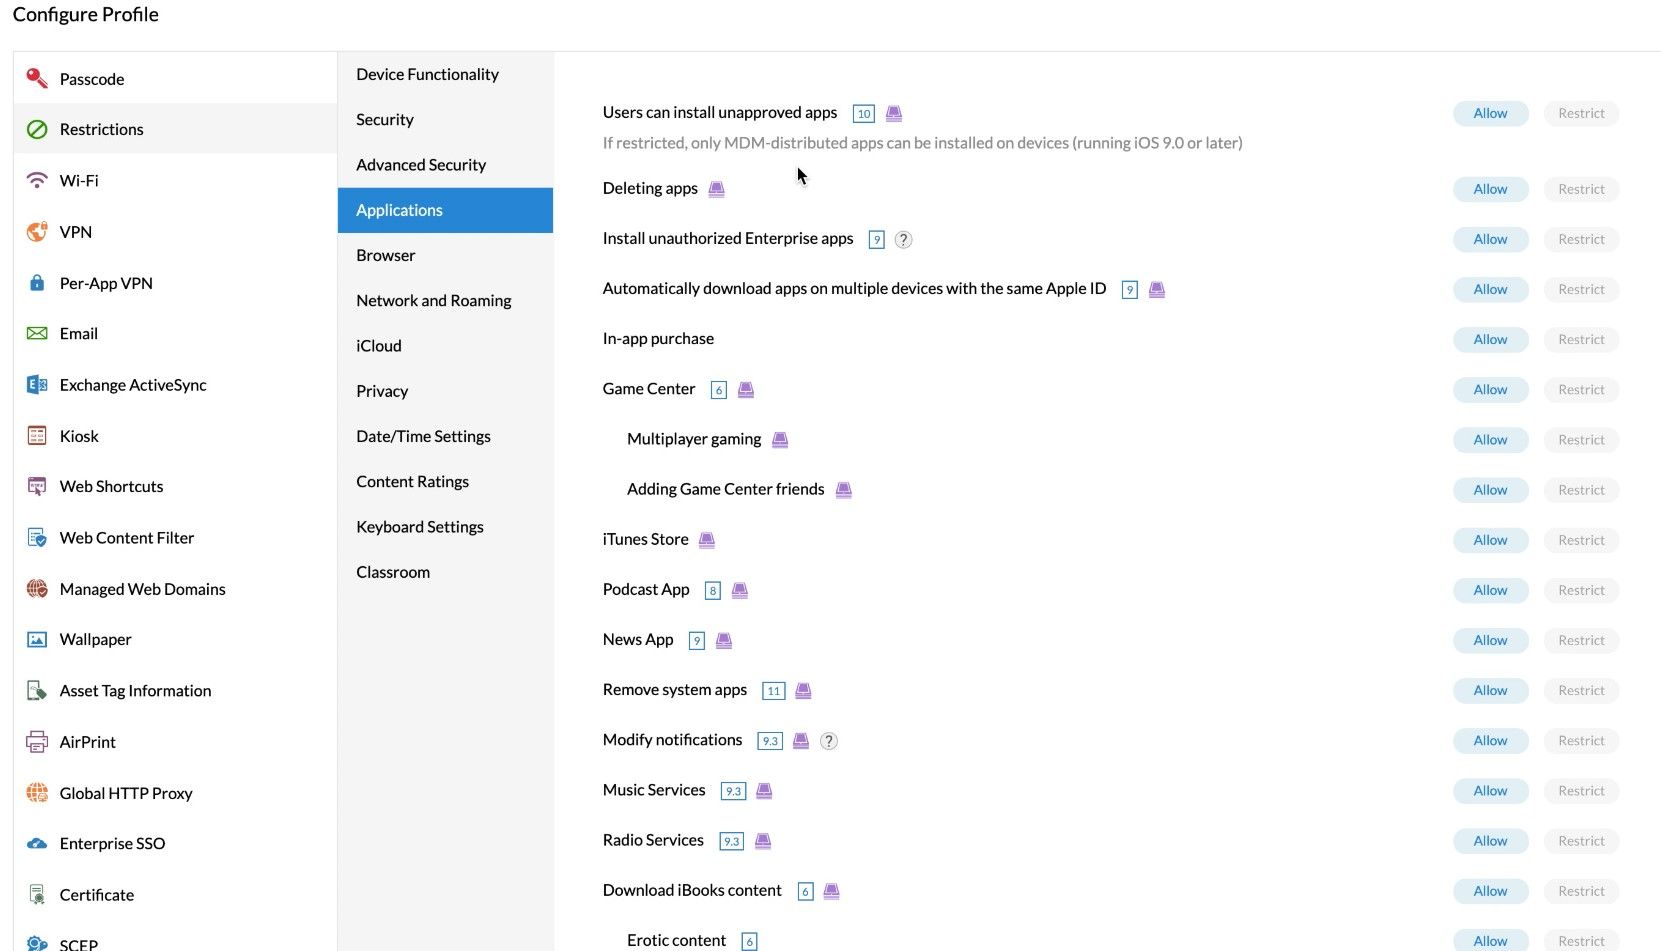Select Web Content Filter profile

tap(175, 537)
